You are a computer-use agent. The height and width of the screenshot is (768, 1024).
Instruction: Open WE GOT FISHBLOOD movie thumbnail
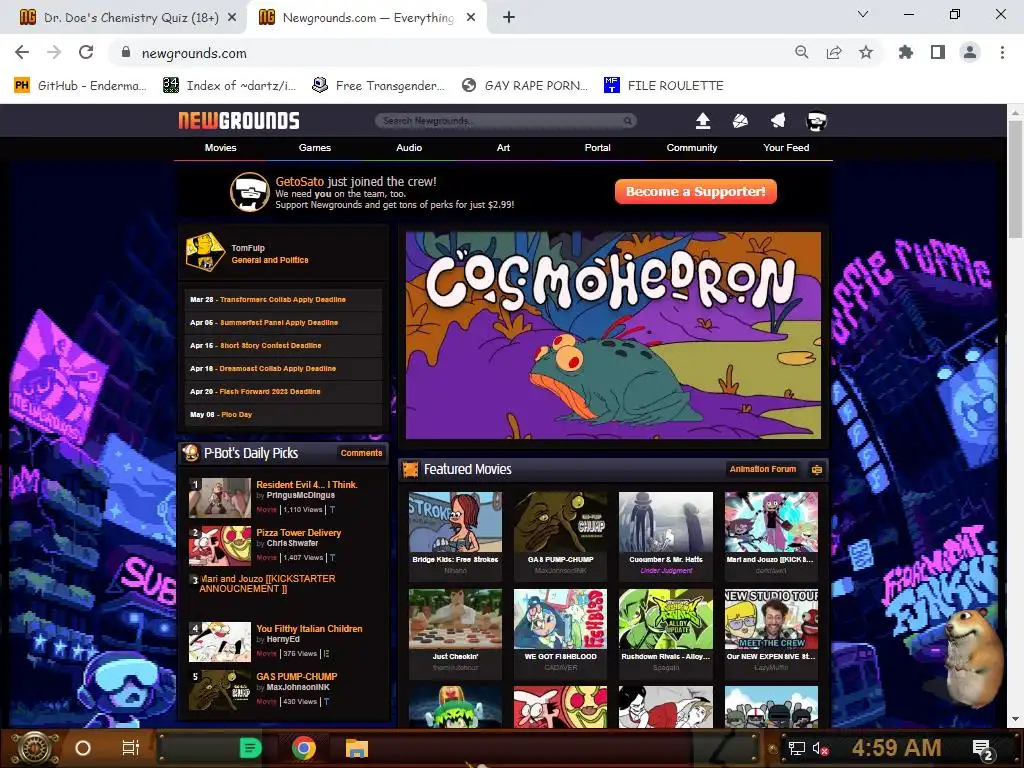[x=560, y=619]
